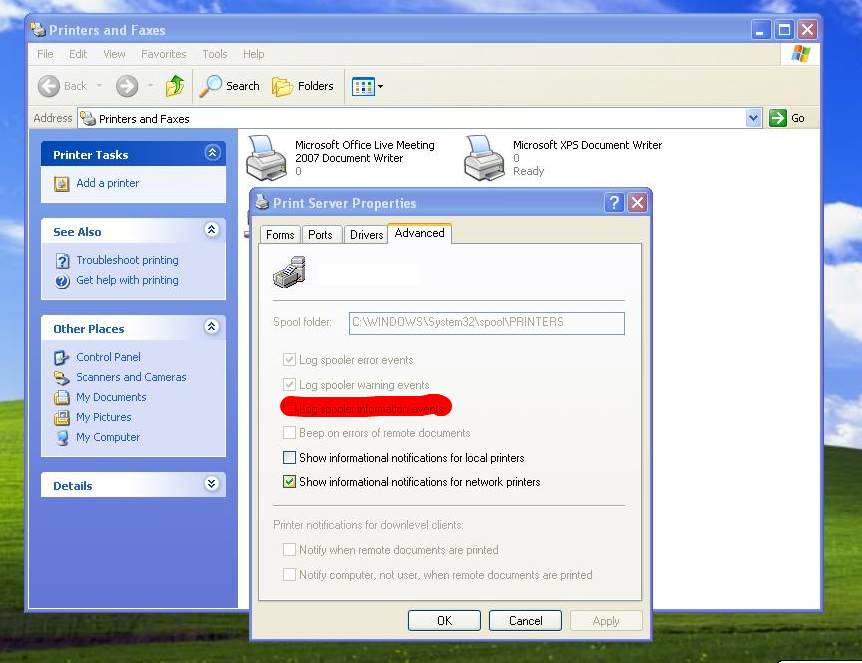Switch to the Forms tab

(x=280, y=235)
